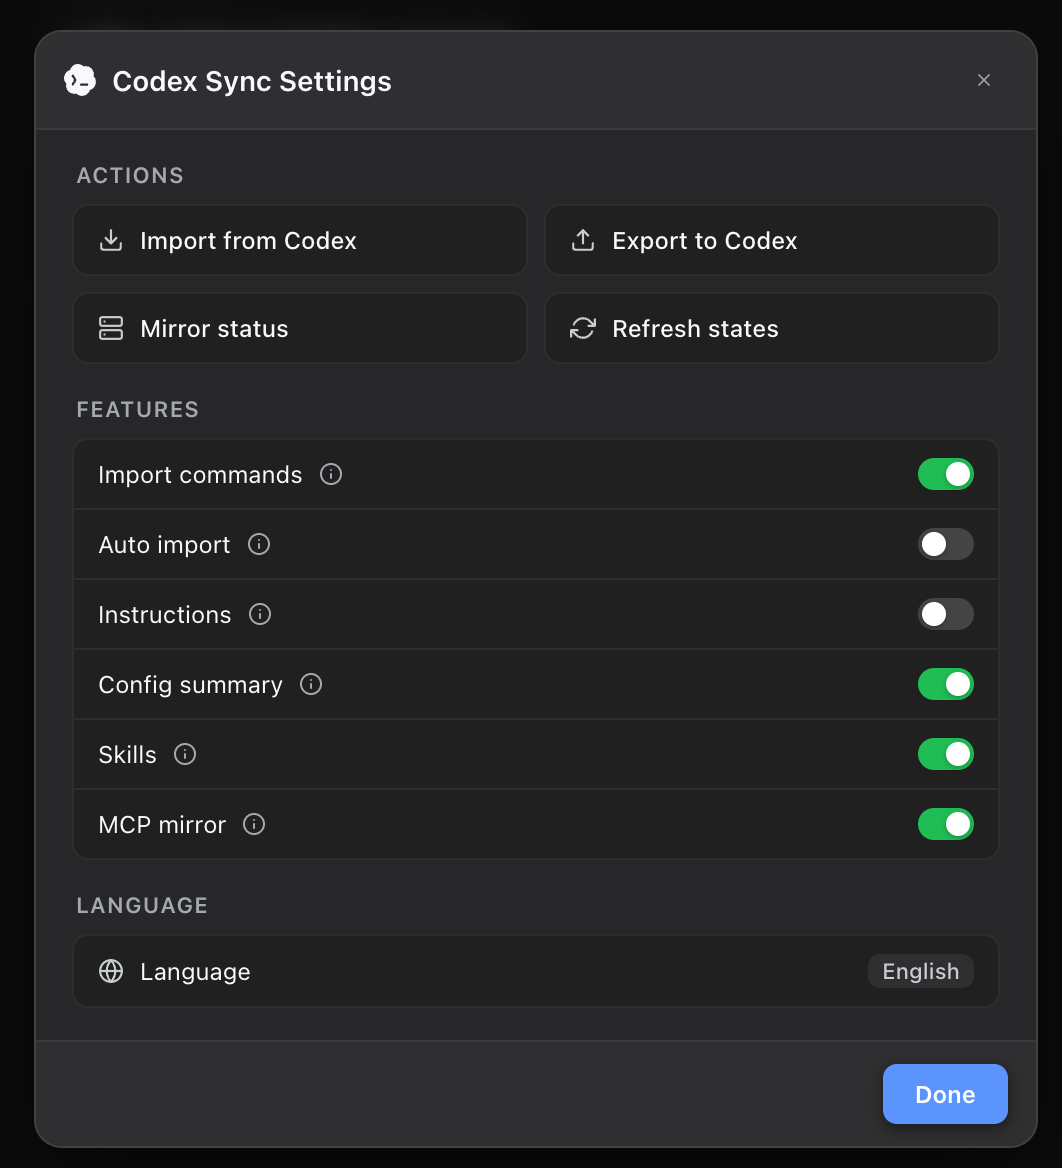This screenshot has height=1168, width=1062.
Task: Click the FEATURES section heading
Action: point(138,410)
